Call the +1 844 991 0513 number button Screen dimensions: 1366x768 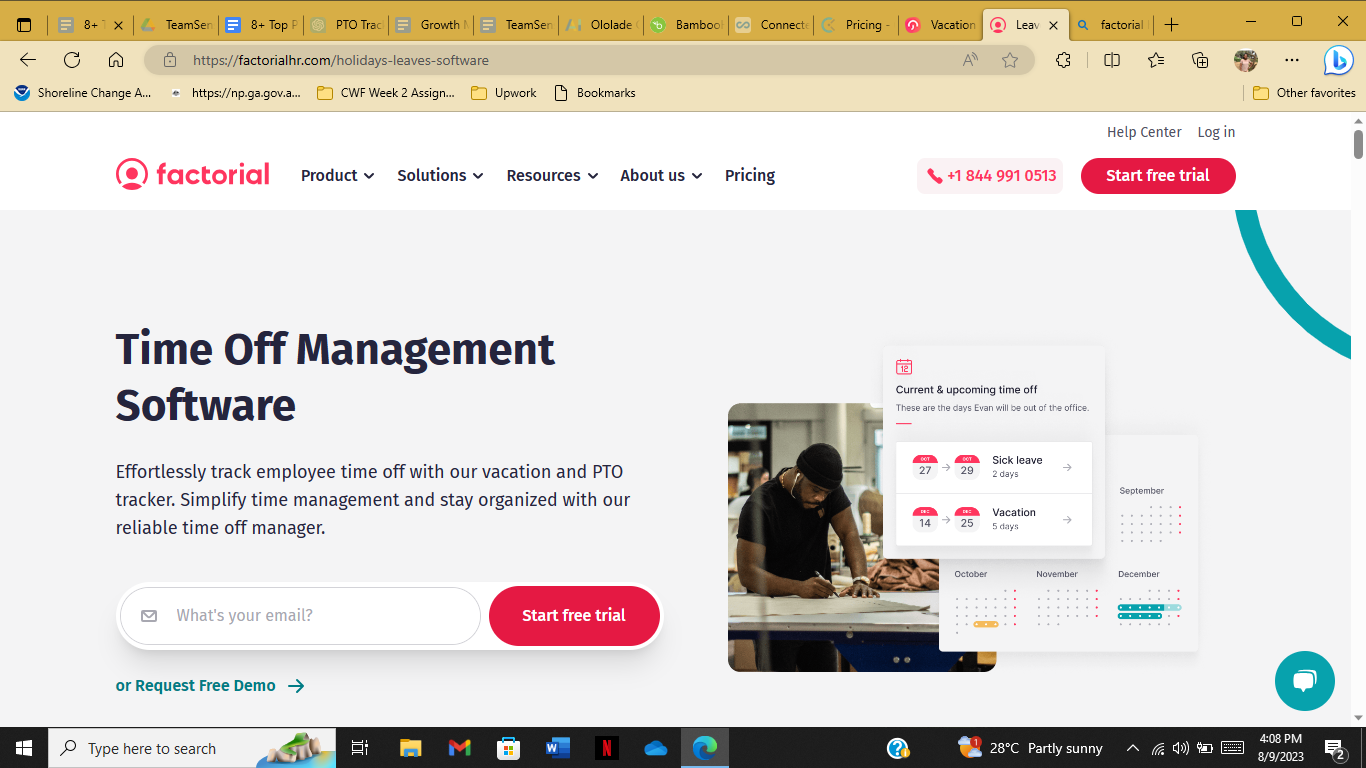(x=990, y=176)
